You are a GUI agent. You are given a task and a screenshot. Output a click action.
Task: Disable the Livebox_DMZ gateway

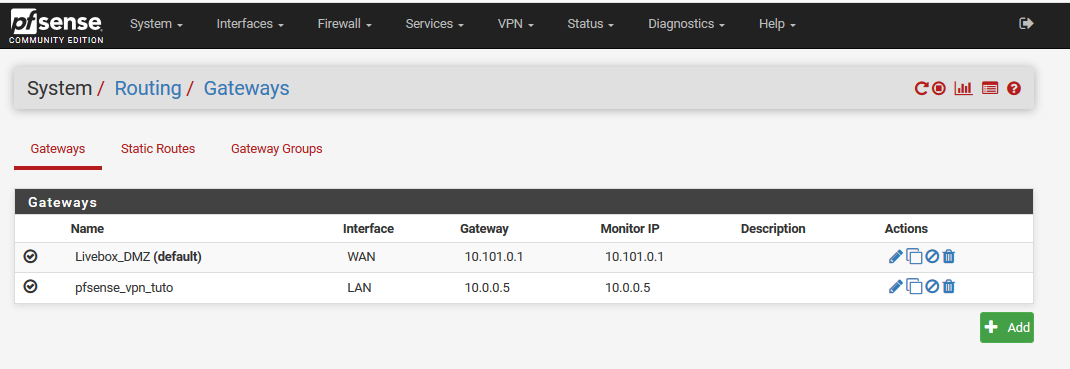coord(931,257)
